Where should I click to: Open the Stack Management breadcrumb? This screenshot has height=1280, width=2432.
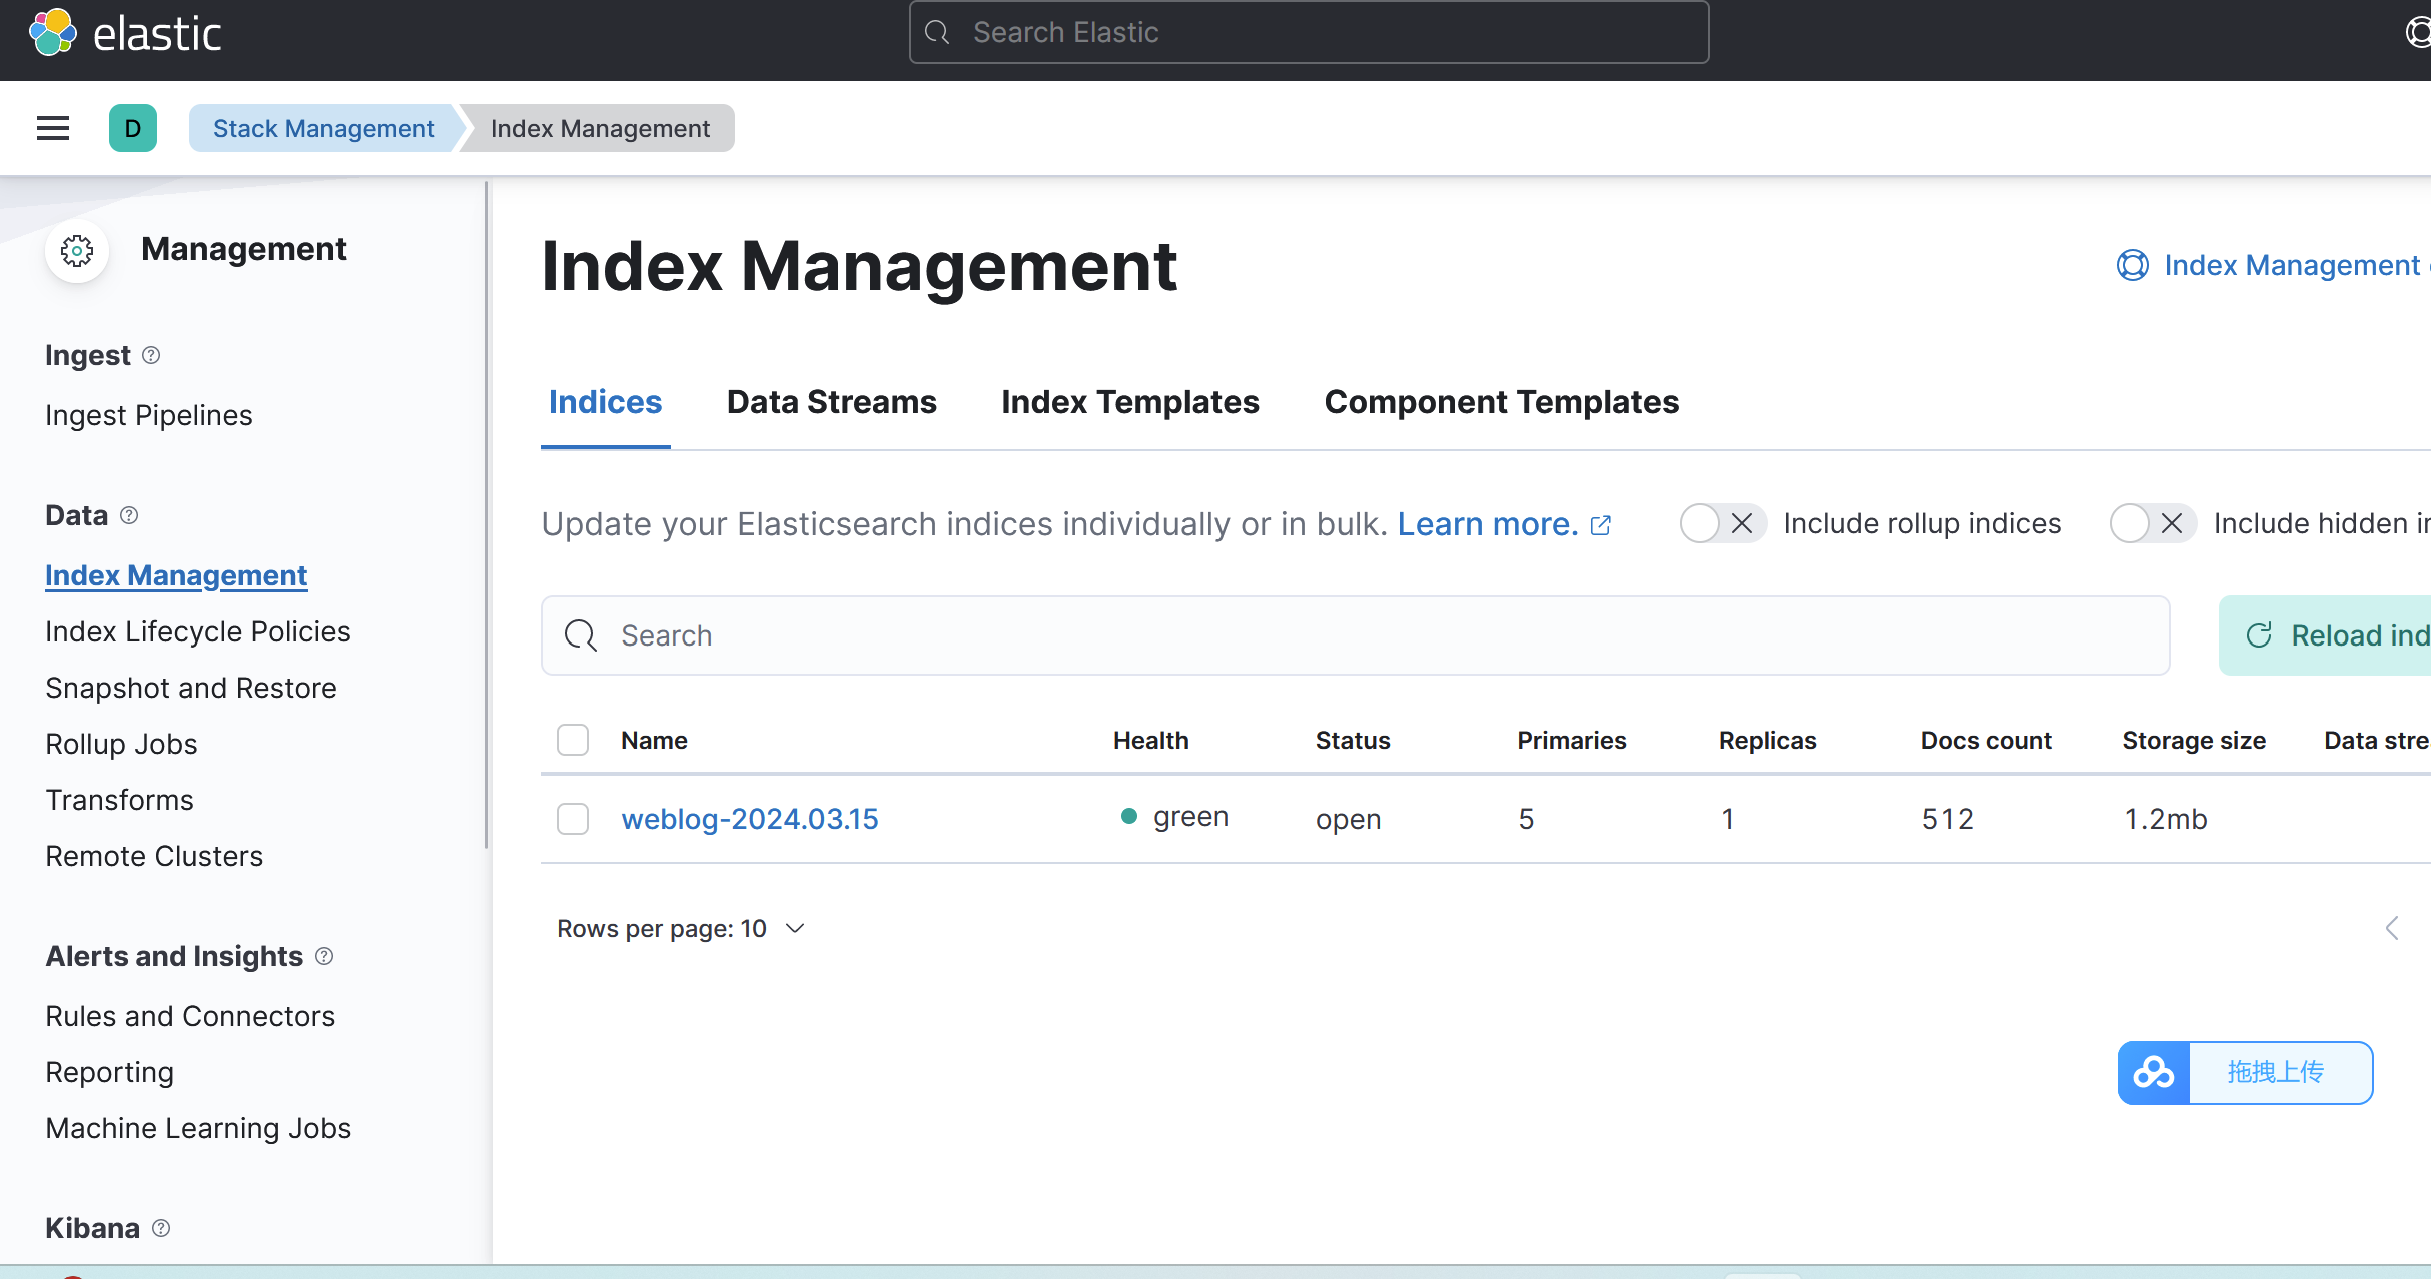(x=323, y=128)
